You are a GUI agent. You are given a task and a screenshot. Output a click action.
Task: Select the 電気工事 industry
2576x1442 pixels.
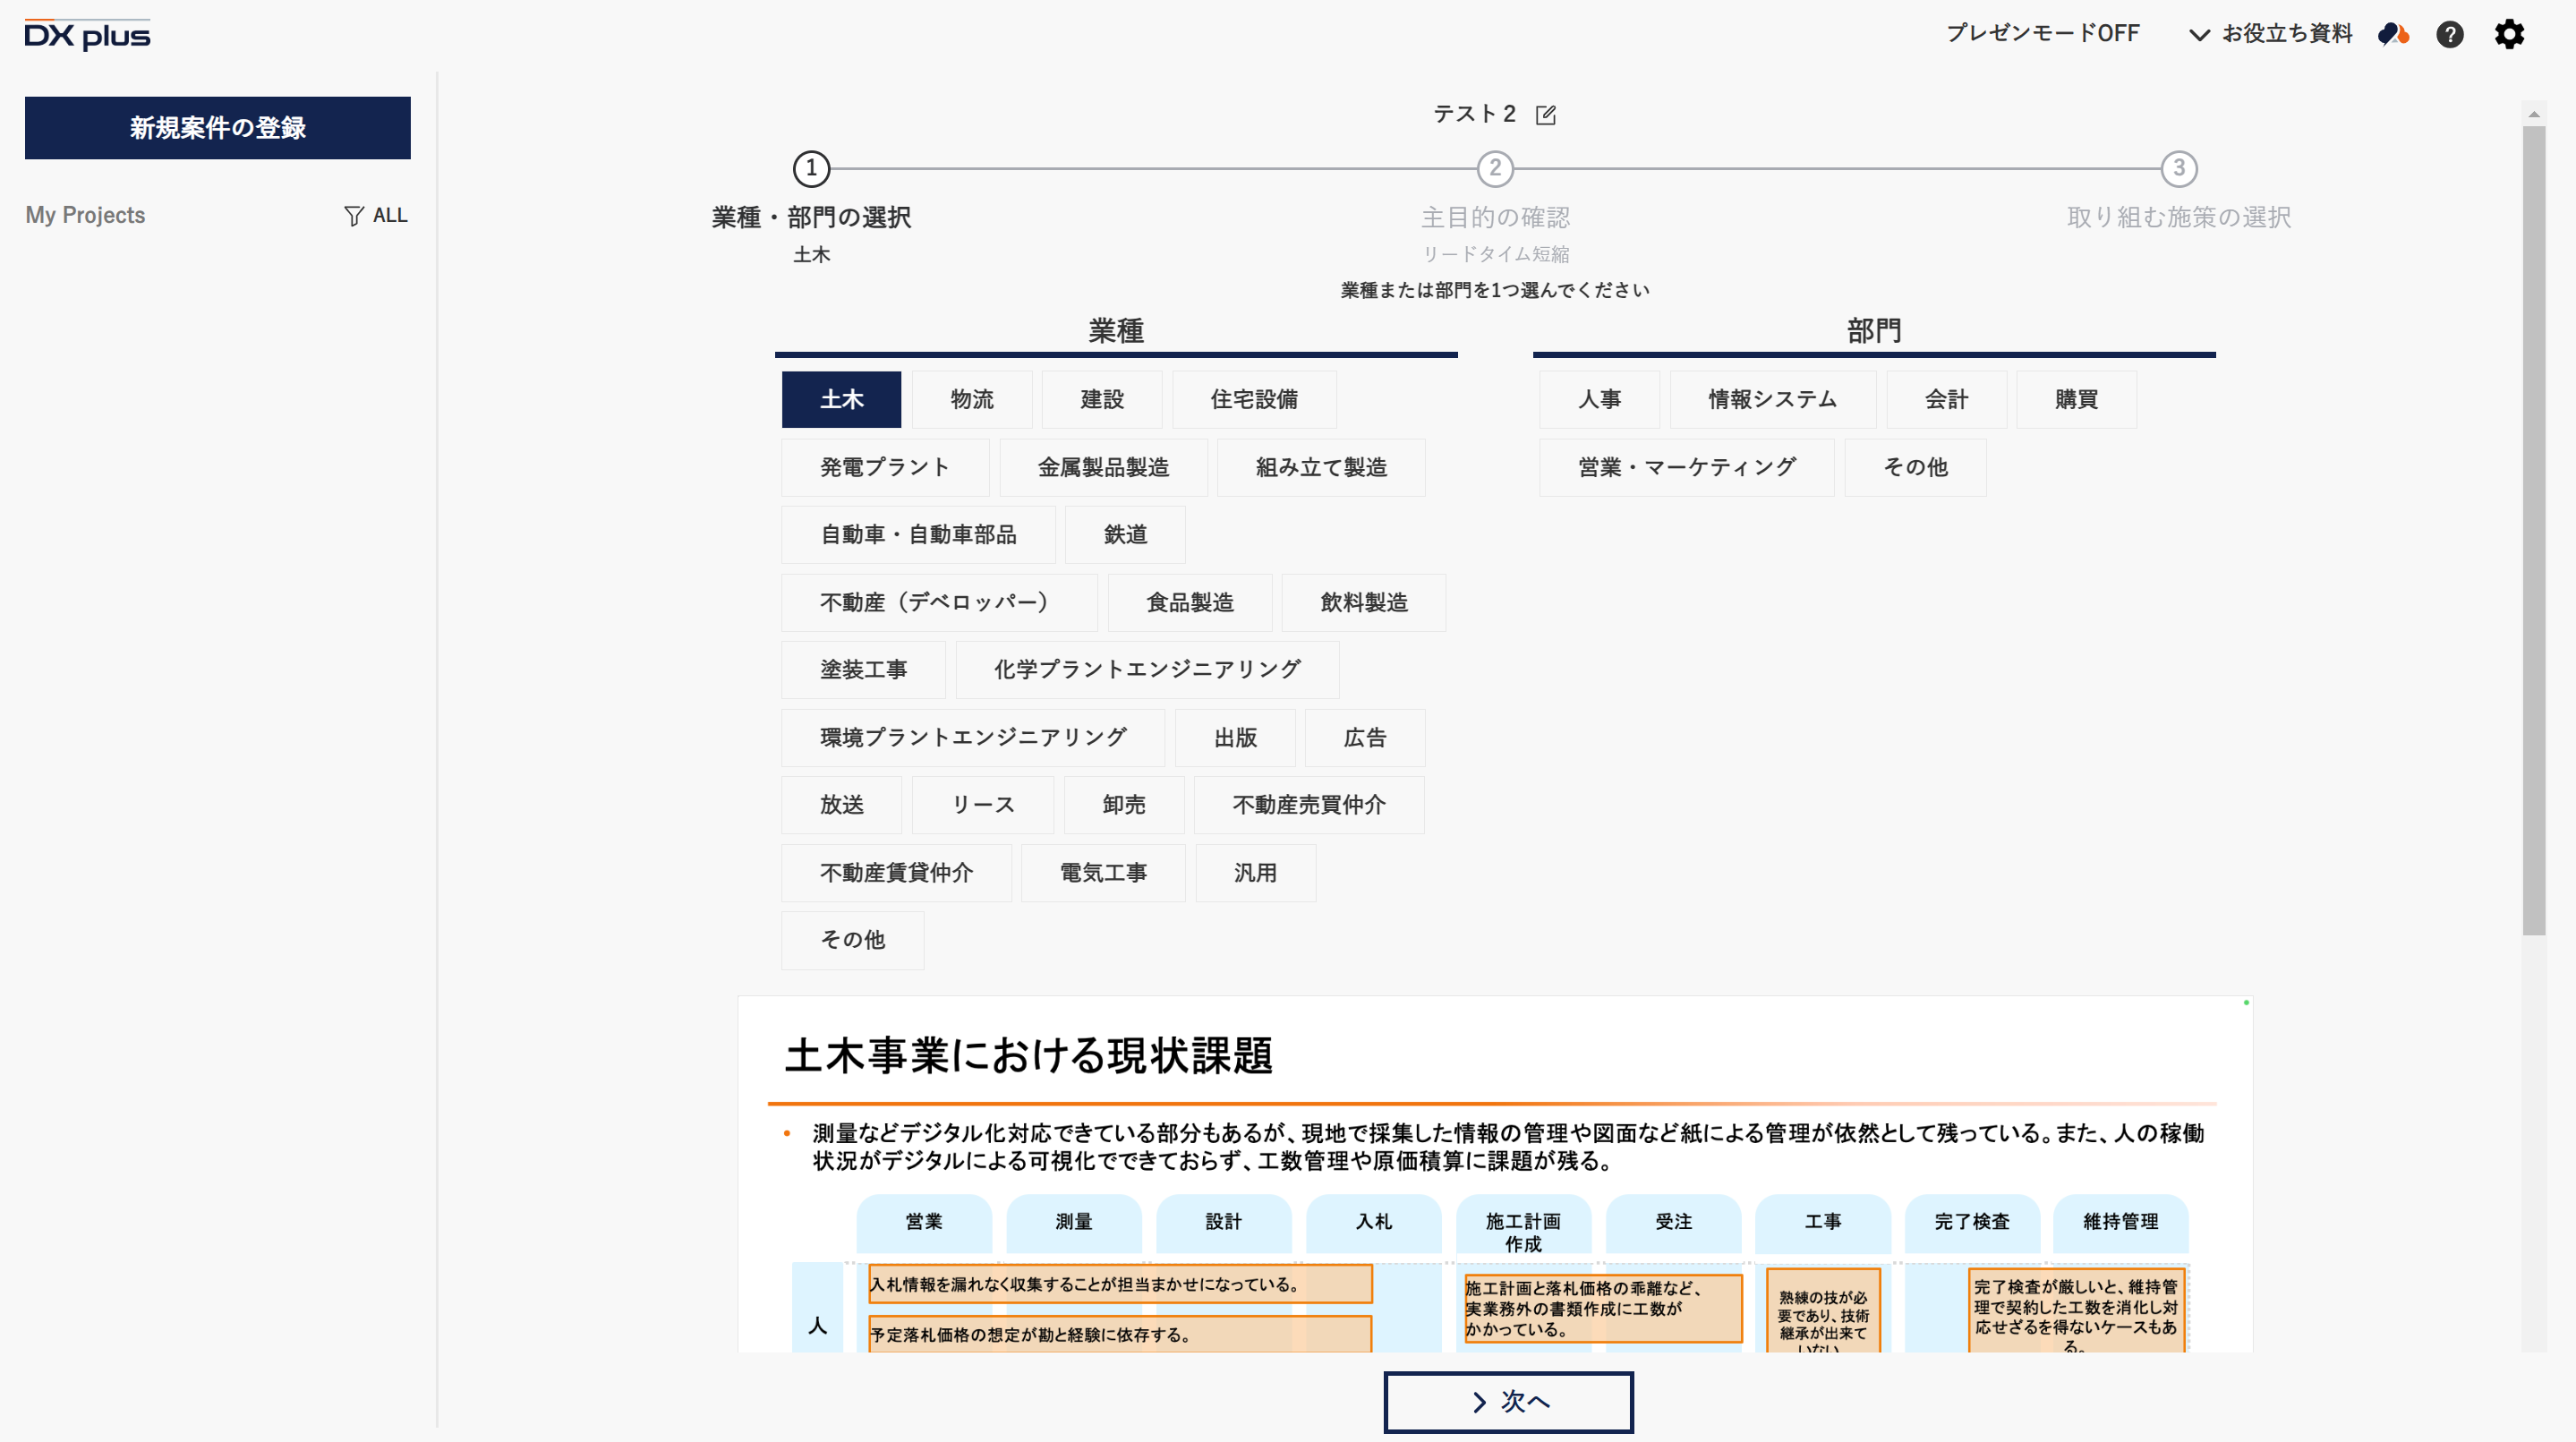pos(1103,873)
